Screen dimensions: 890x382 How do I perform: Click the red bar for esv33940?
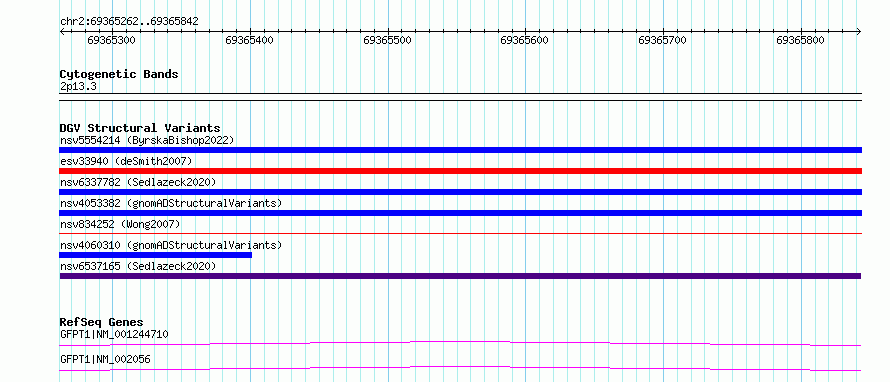point(460,171)
